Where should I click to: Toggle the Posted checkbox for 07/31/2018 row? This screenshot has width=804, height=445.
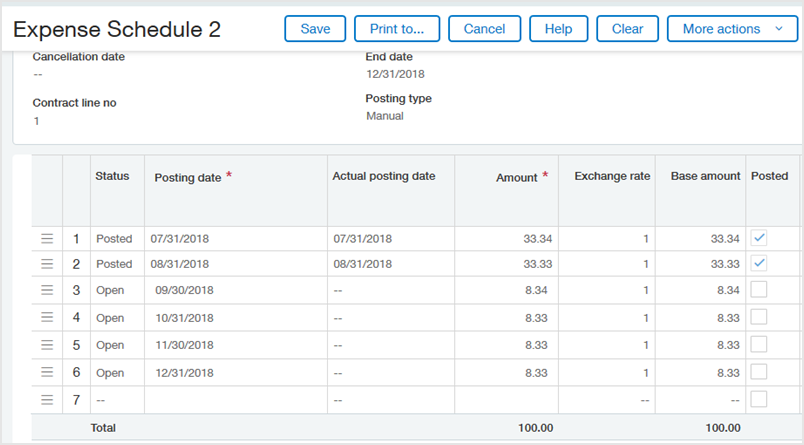[760, 238]
